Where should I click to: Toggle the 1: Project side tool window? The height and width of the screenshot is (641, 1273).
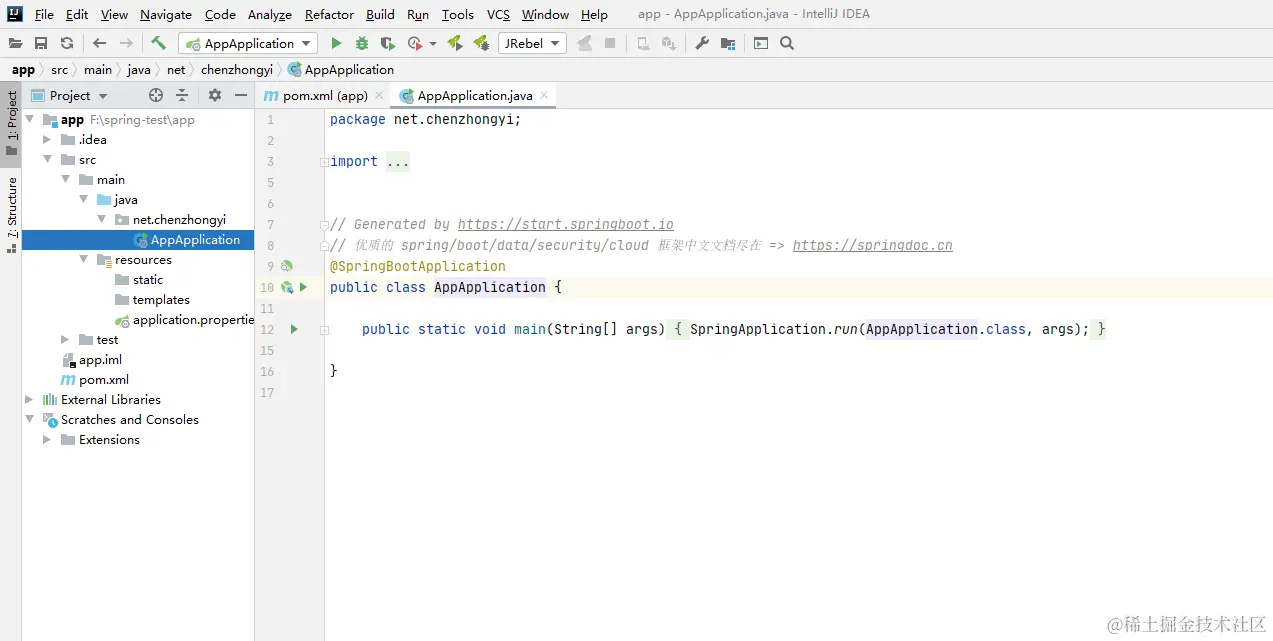(11, 125)
